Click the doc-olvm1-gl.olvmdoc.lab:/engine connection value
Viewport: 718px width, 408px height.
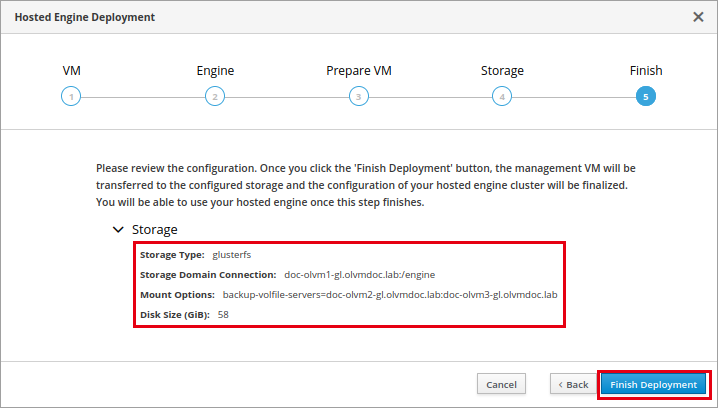(x=359, y=275)
